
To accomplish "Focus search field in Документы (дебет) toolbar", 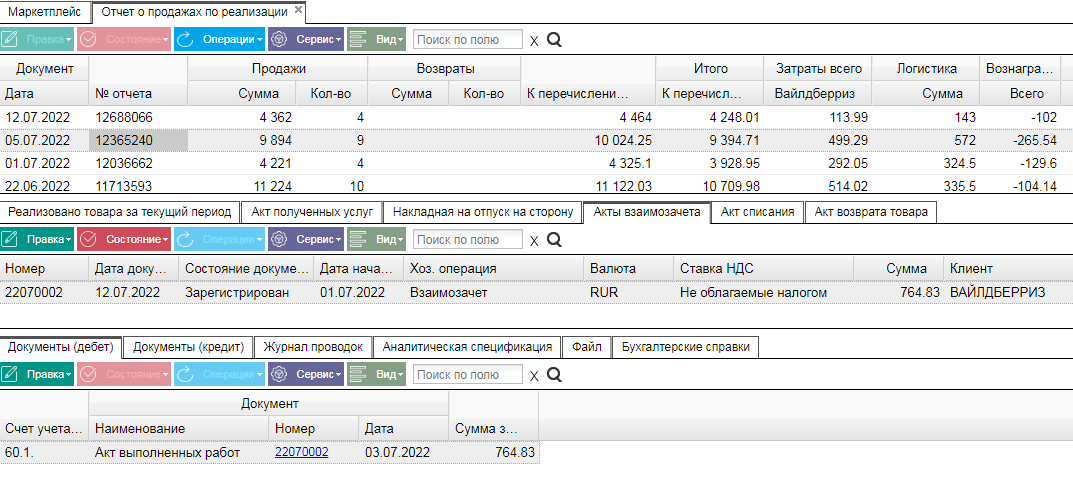I will (x=467, y=374).
